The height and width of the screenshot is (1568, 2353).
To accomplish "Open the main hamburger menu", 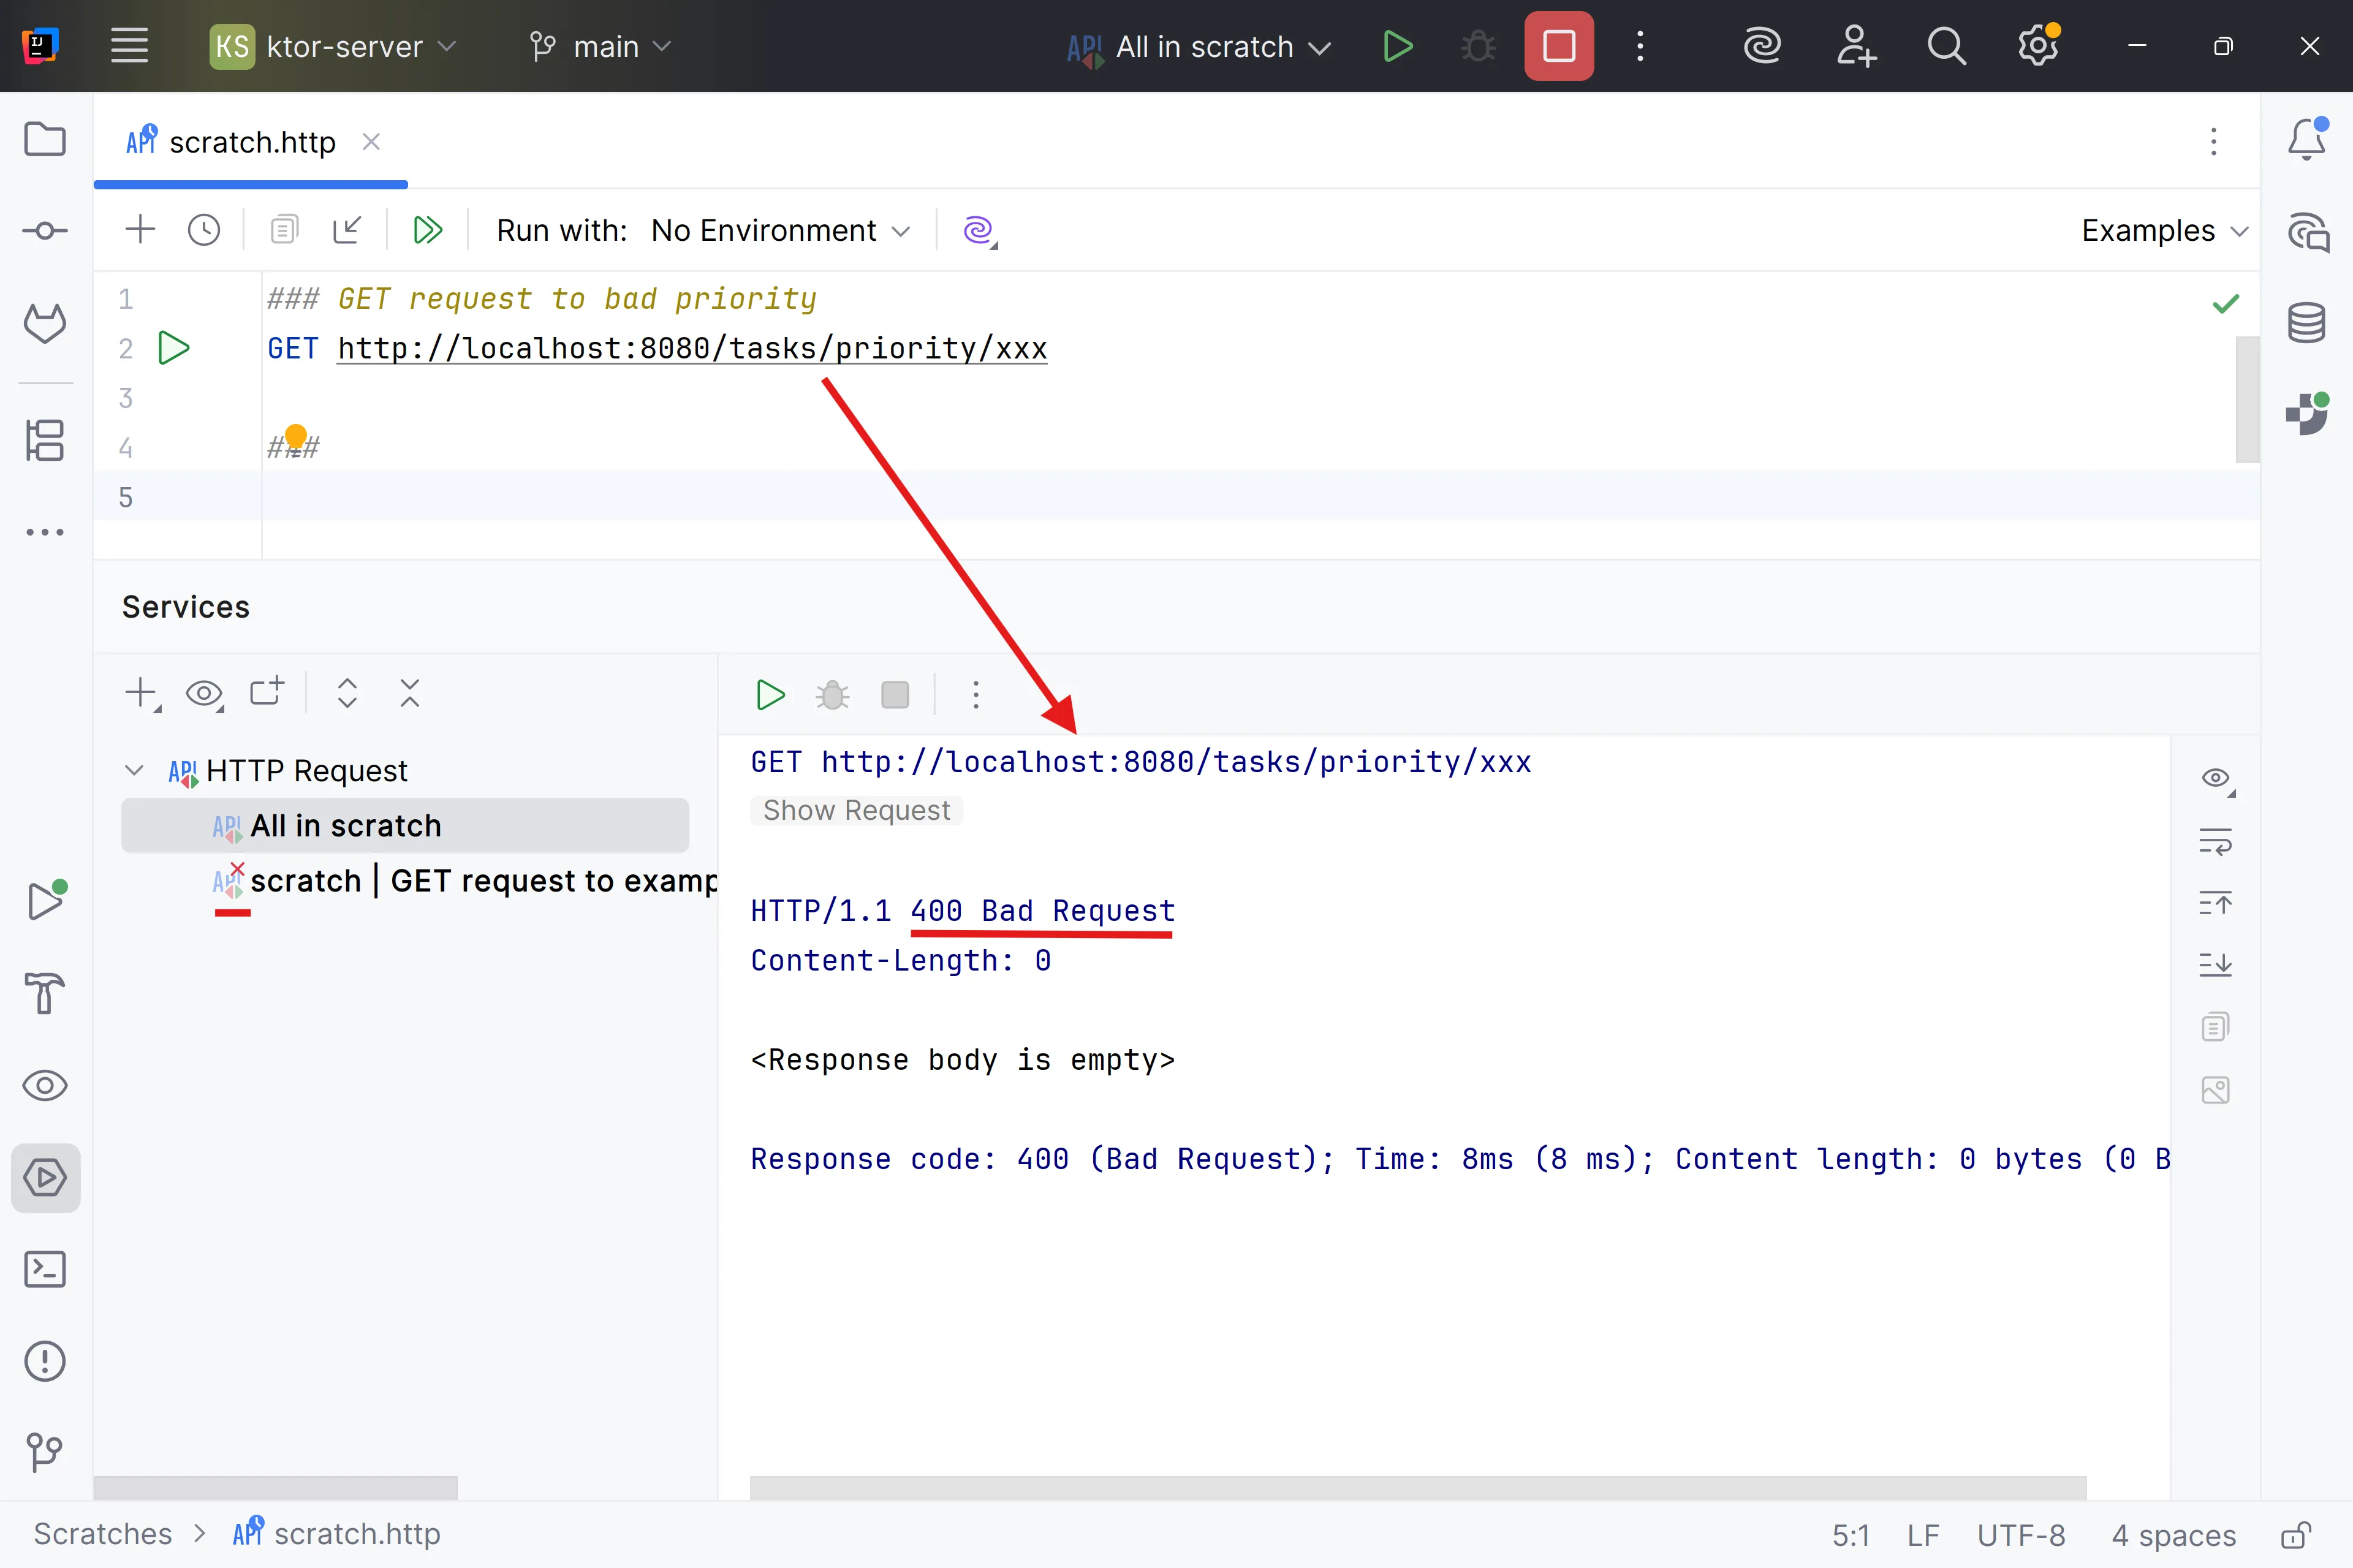I will click(129, 46).
